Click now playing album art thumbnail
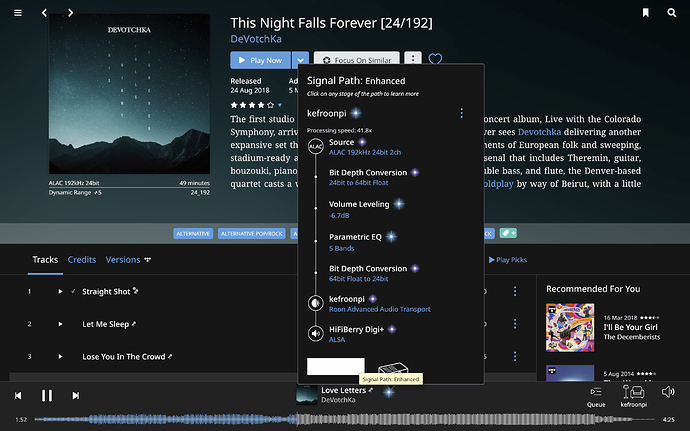Viewport: 690px width, 431px height. point(306,395)
